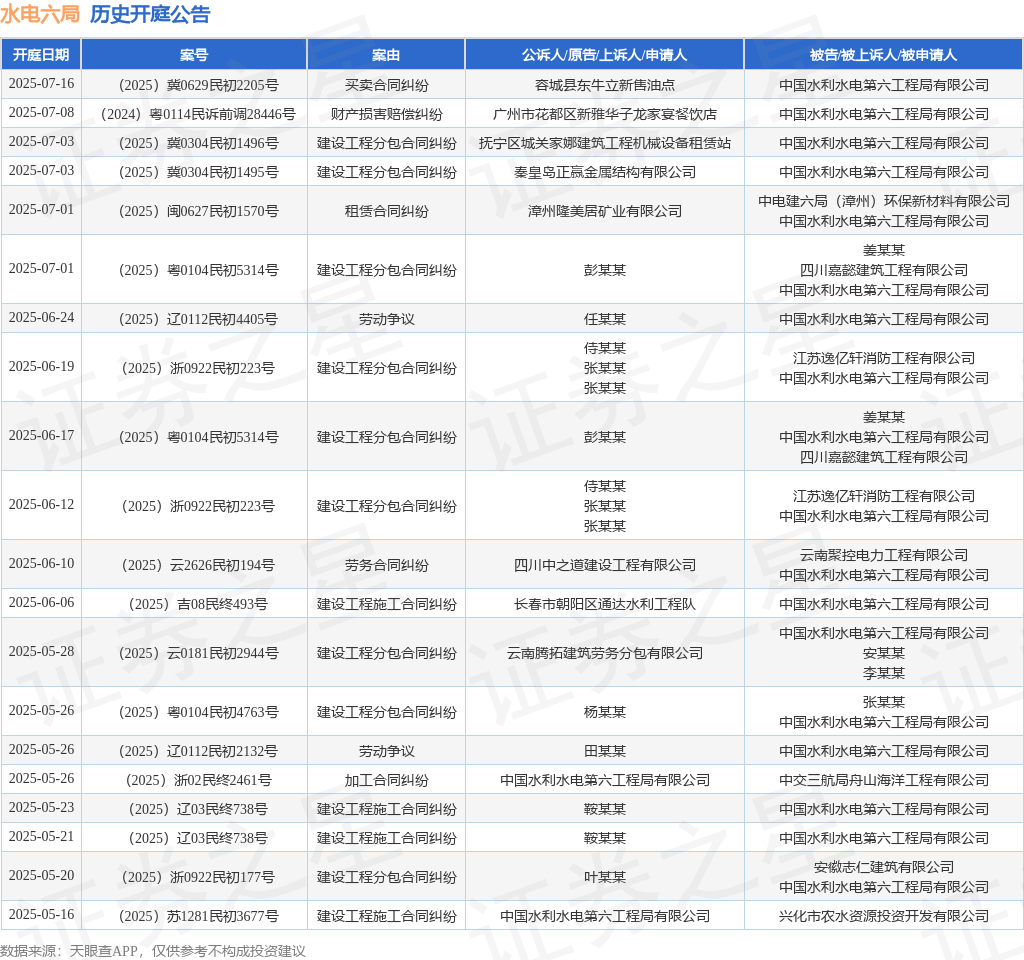
Task: Click defendant 兴化市农水资源投资开发有限公司
Action: pos(884,917)
